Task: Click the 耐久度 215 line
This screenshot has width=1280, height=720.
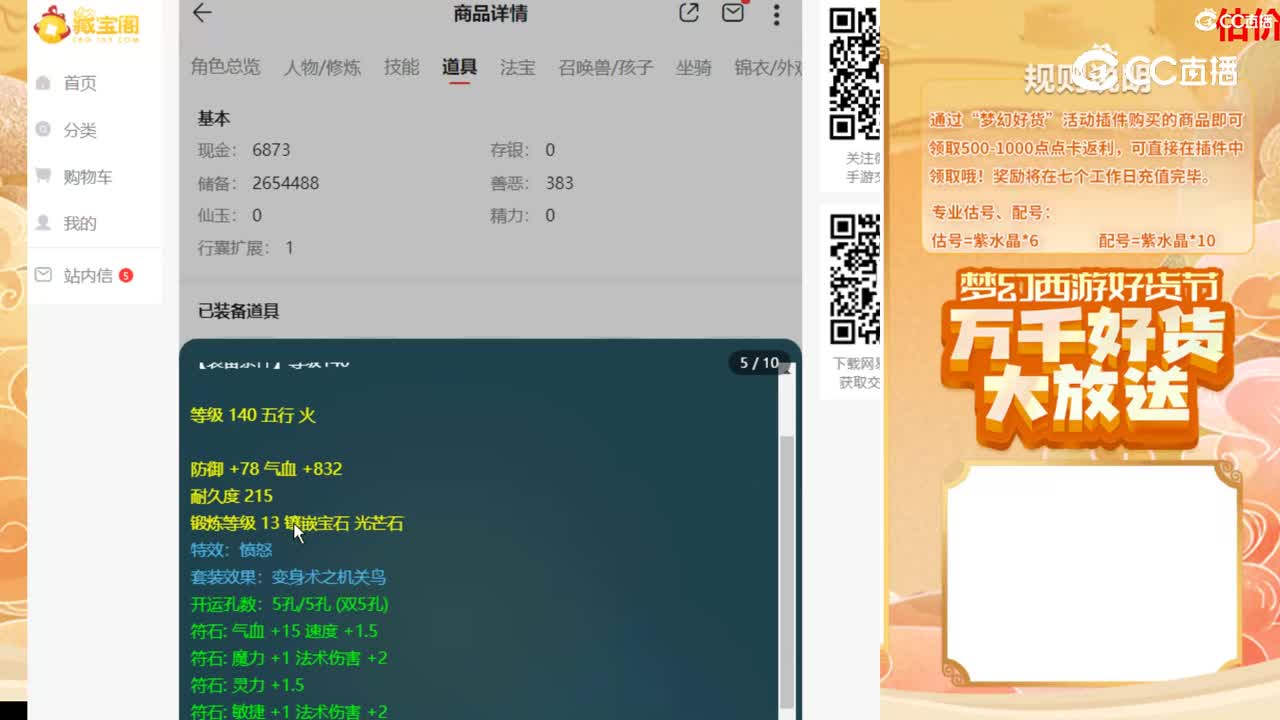Action: (x=231, y=496)
